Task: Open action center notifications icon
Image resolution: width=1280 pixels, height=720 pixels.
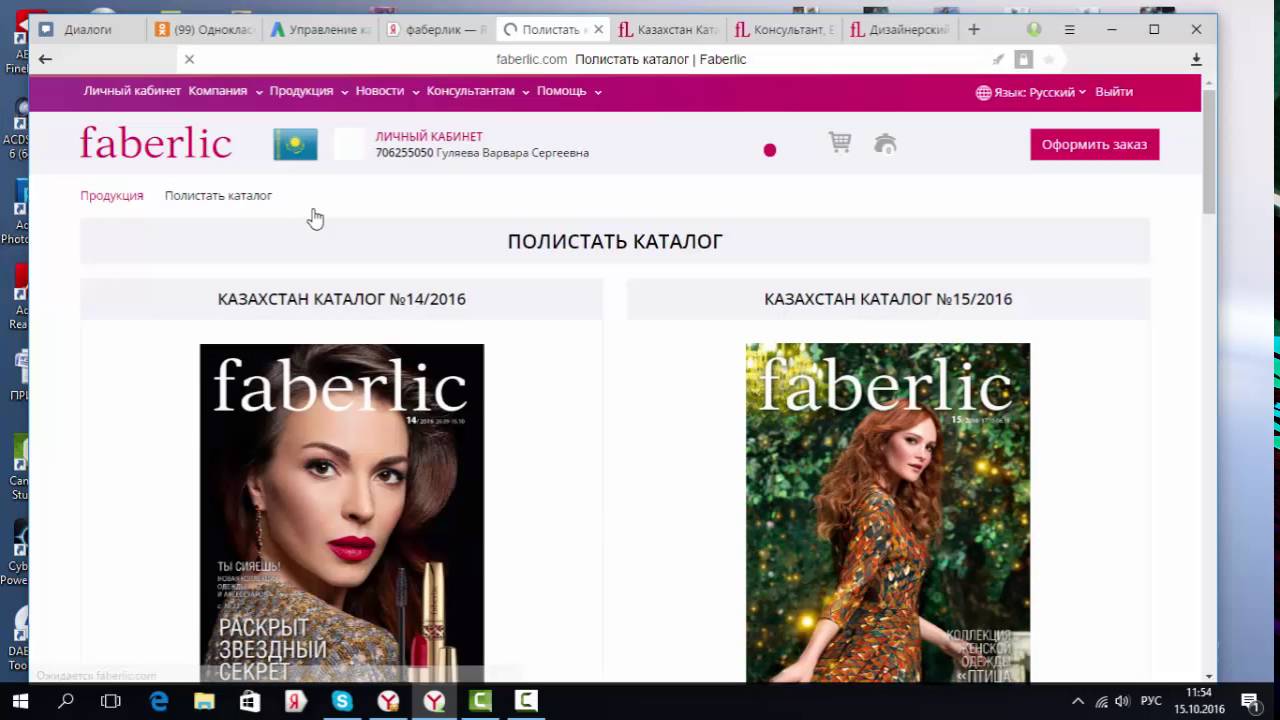Action: tap(1249, 701)
